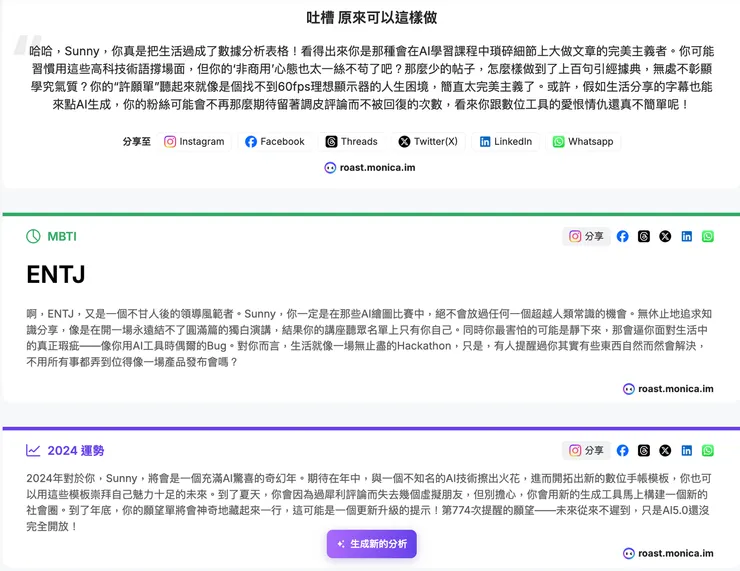Click Facebook icon in MBTI card
740x571 pixels.
[x=622, y=236]
